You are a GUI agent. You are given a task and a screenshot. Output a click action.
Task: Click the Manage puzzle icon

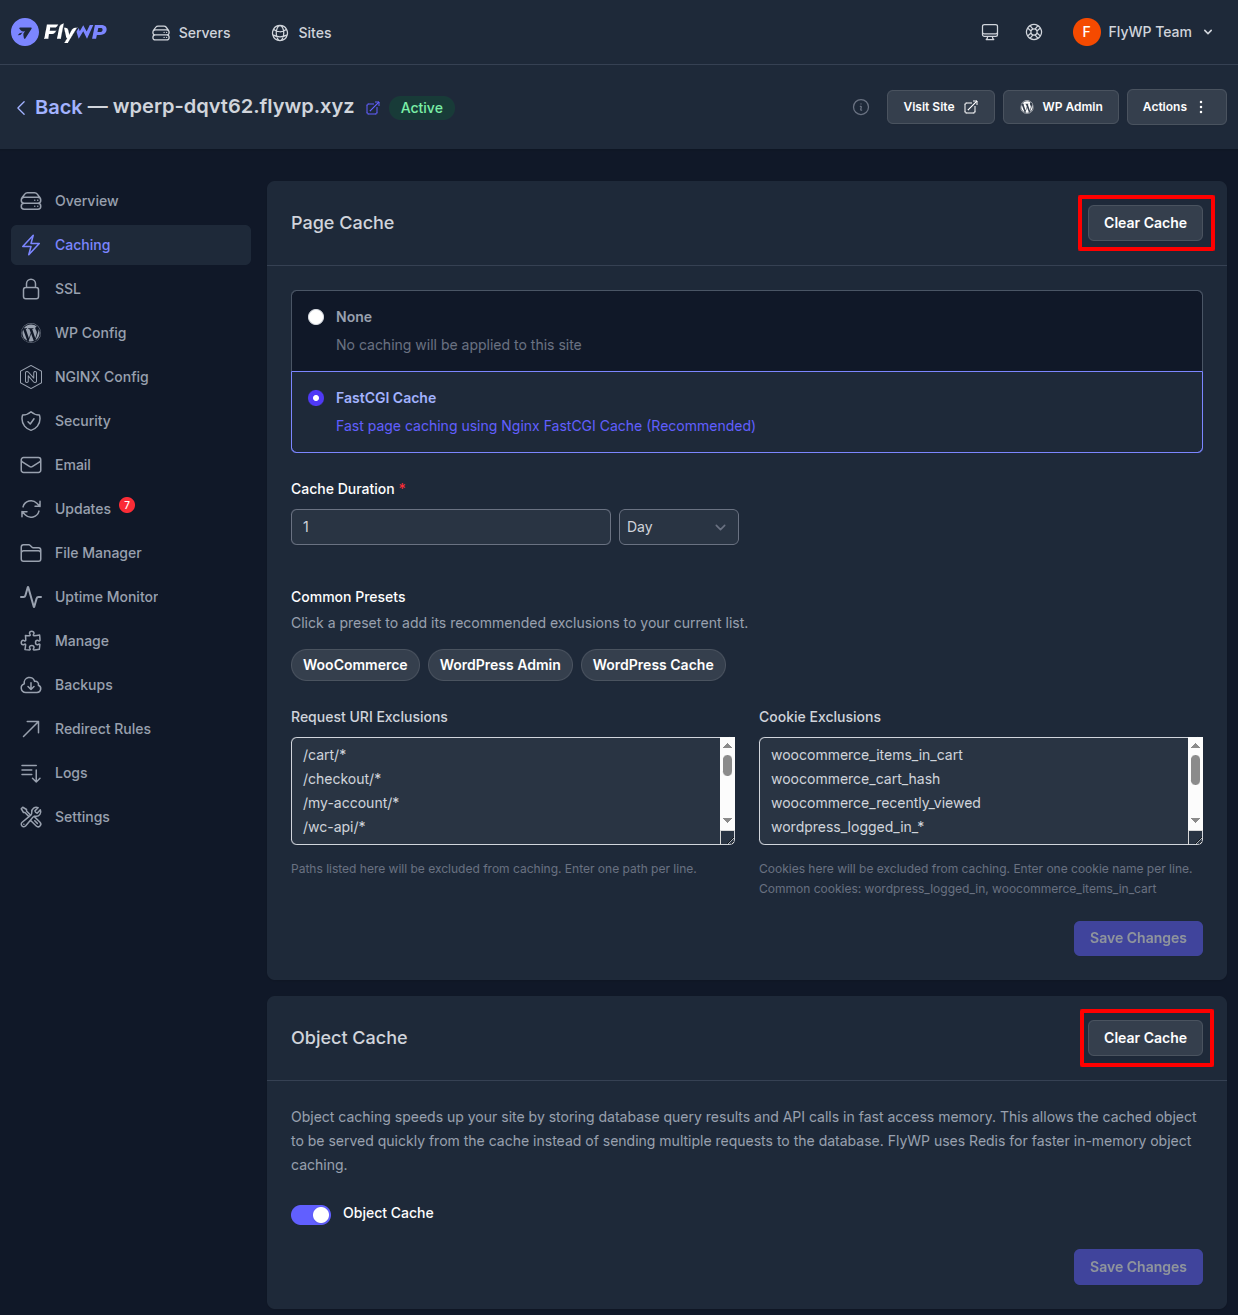coord(31,641)
